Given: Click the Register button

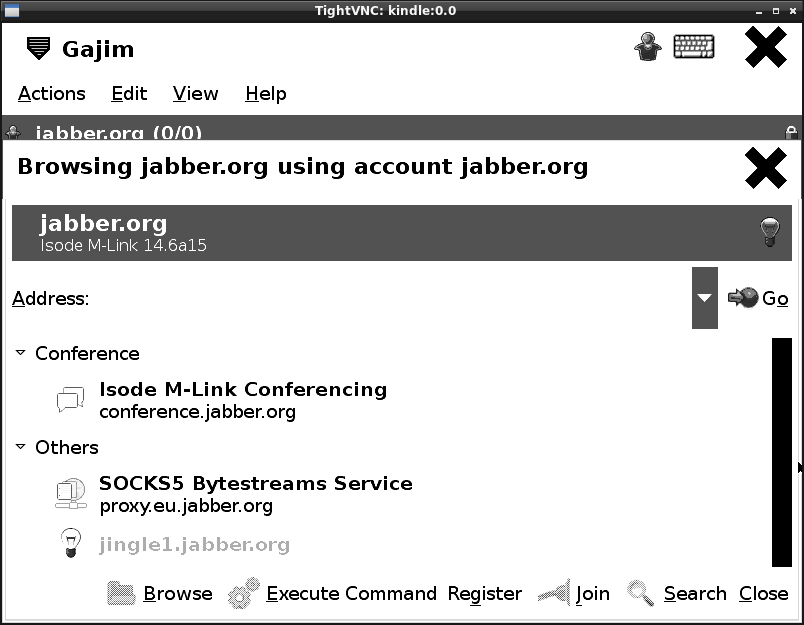Looking at the screenshot, I should coord(485,594).
